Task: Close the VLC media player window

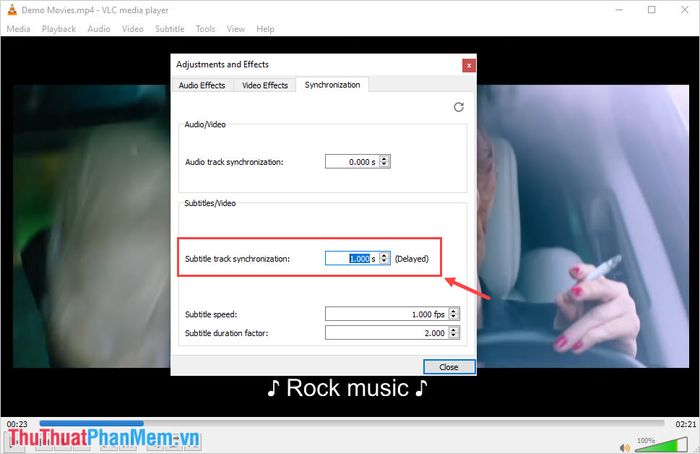Action: pyautogui.click(x=684, y=10)
